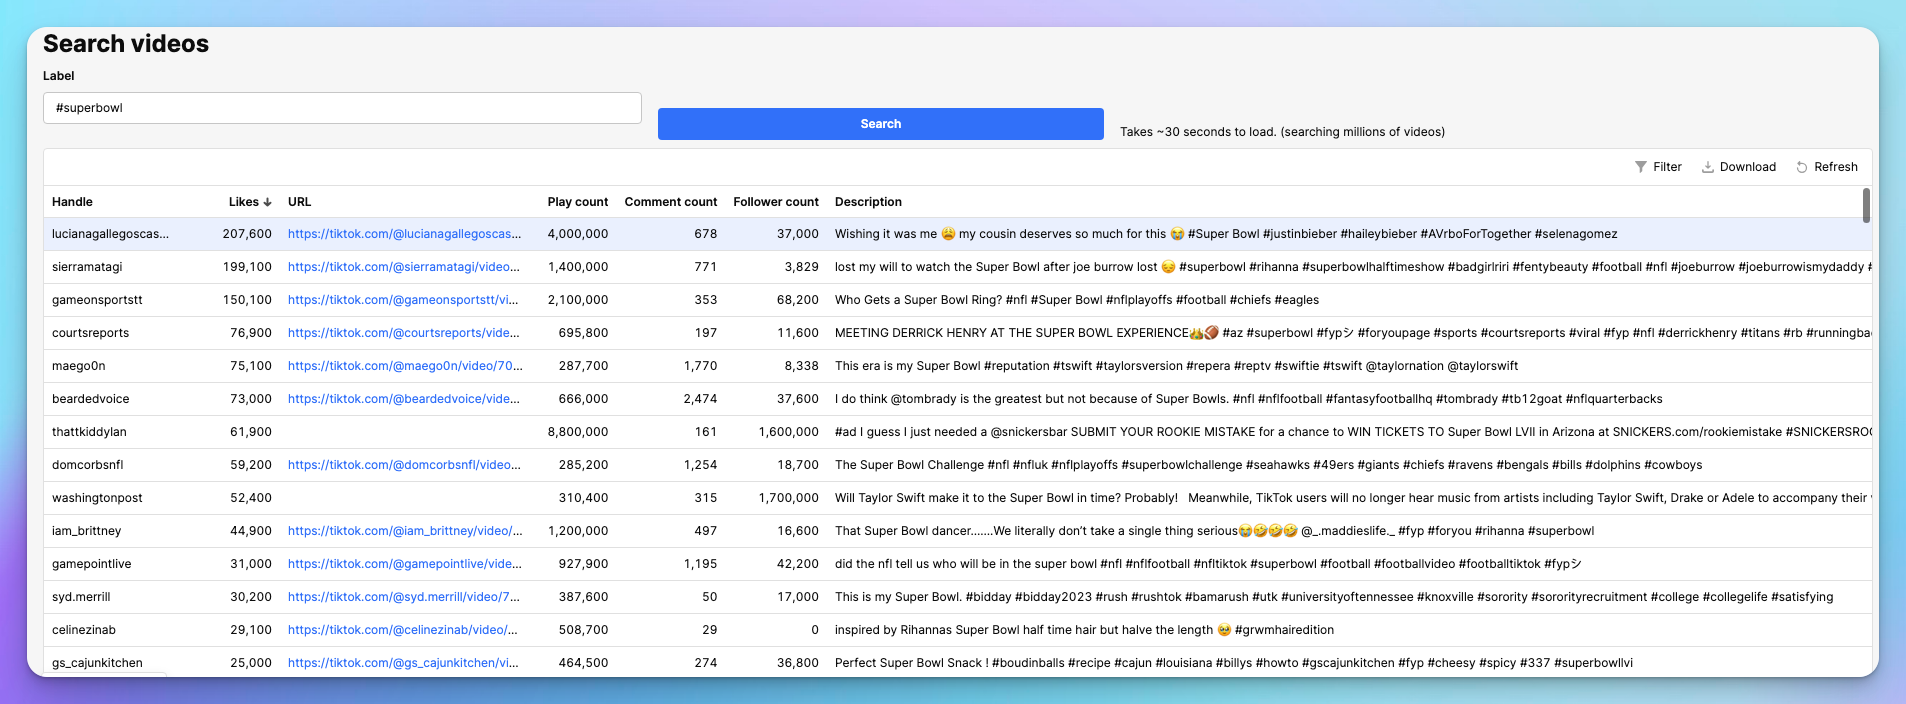Sort by the Follower count column header

point(775,202)
